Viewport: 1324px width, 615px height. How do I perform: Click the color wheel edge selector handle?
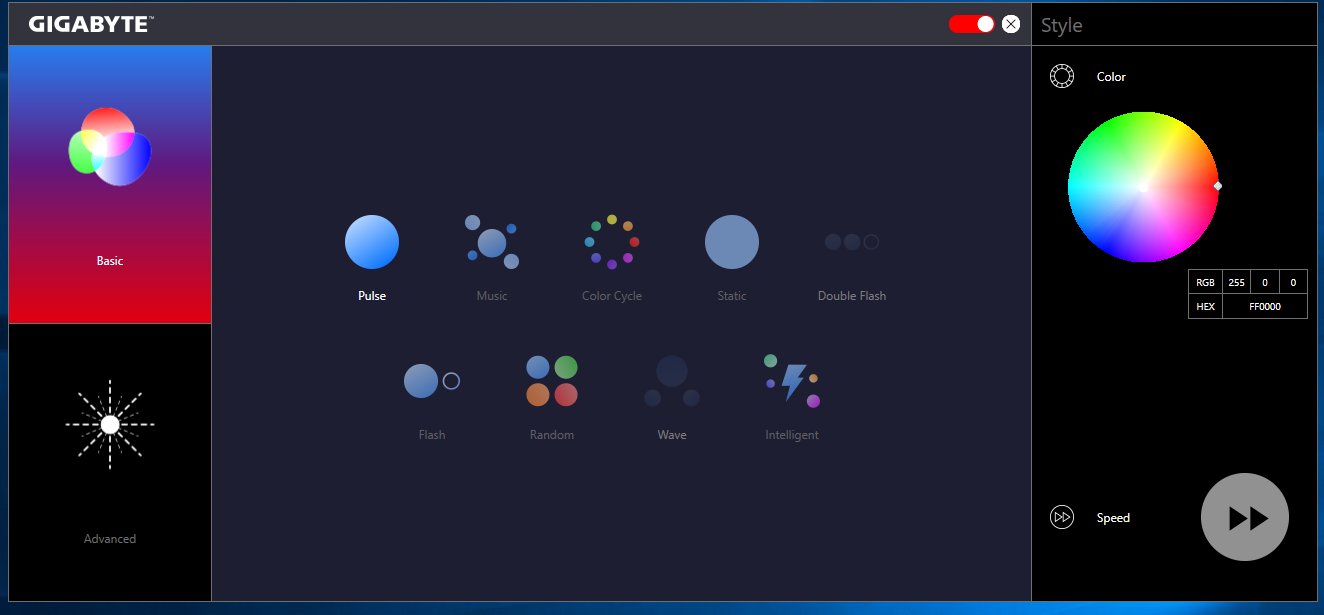click(x=1218, y=186)
